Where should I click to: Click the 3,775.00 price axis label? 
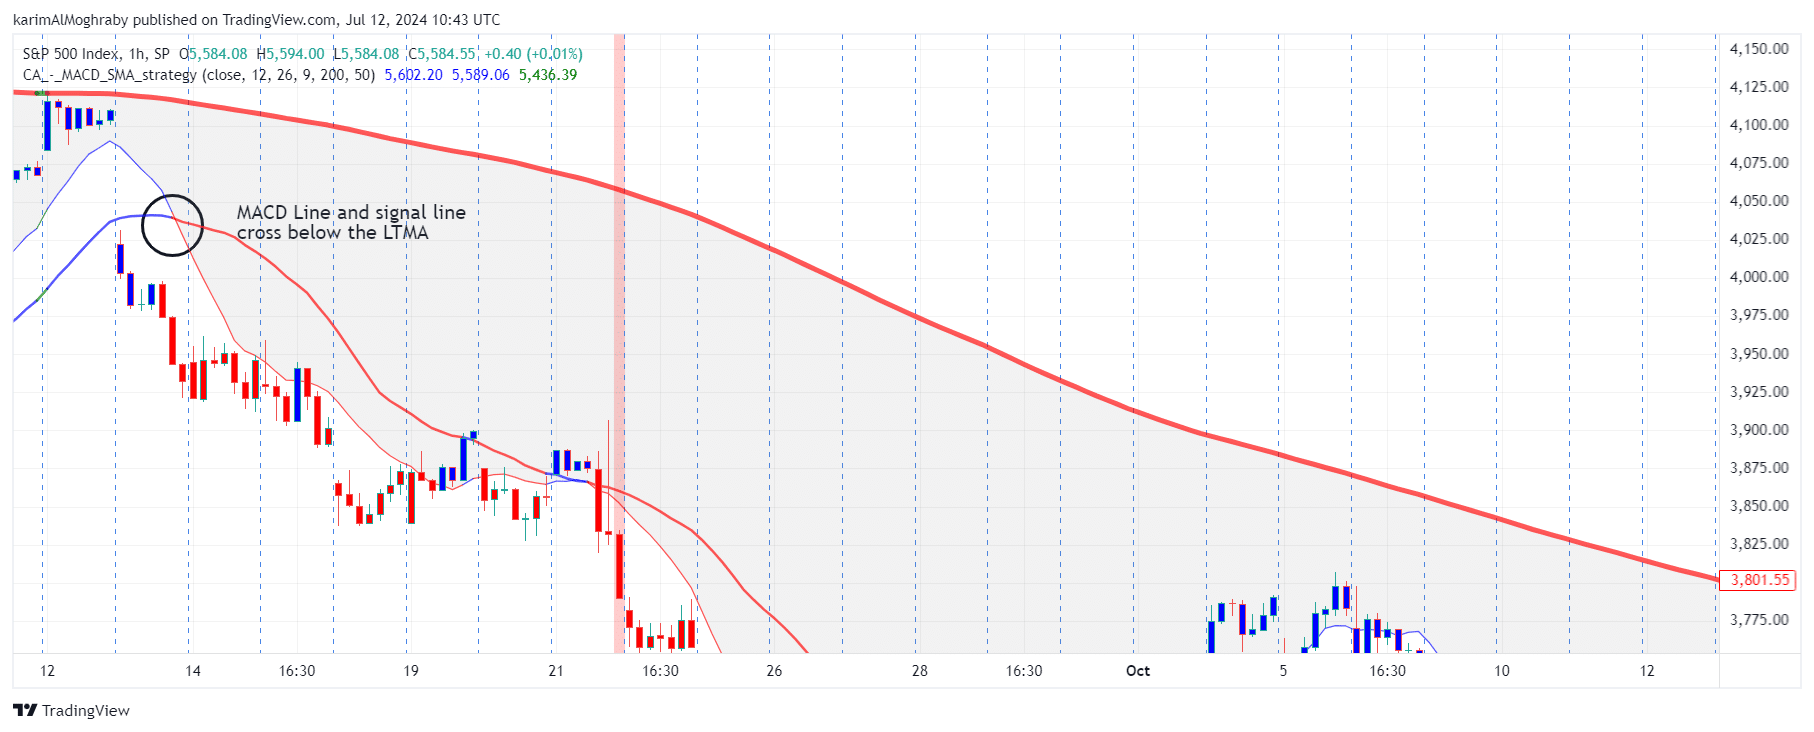[x=1759, y=620]
